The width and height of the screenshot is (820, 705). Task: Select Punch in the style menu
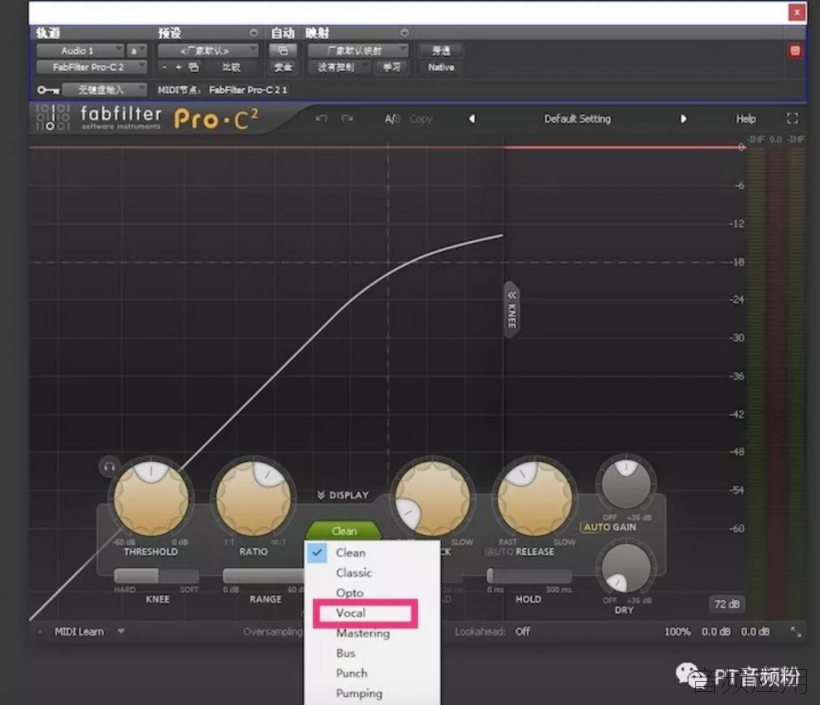click(x=371, y=673)
